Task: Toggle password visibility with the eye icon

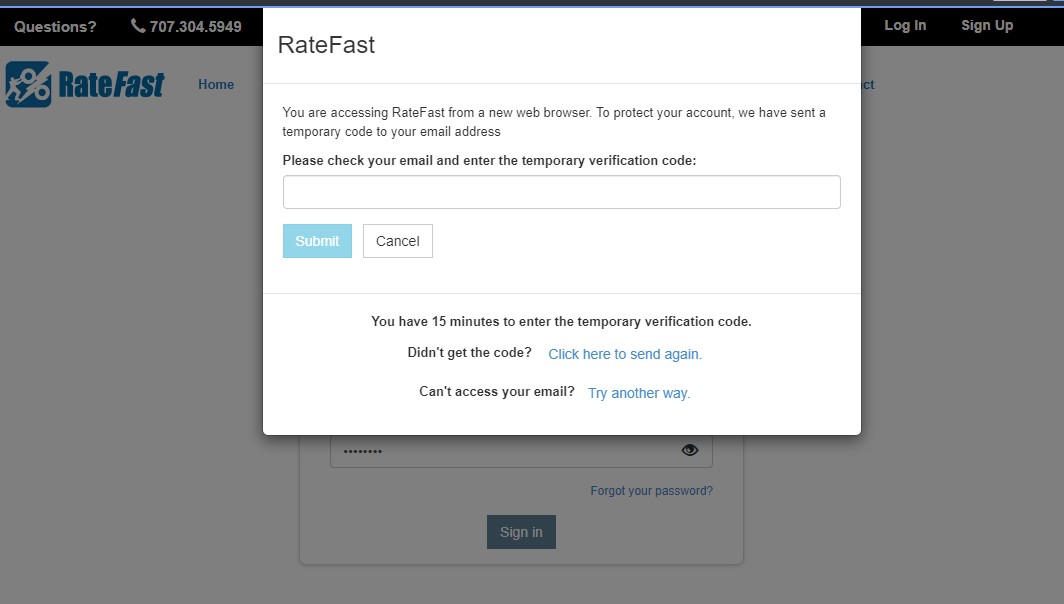Action: 689,450
